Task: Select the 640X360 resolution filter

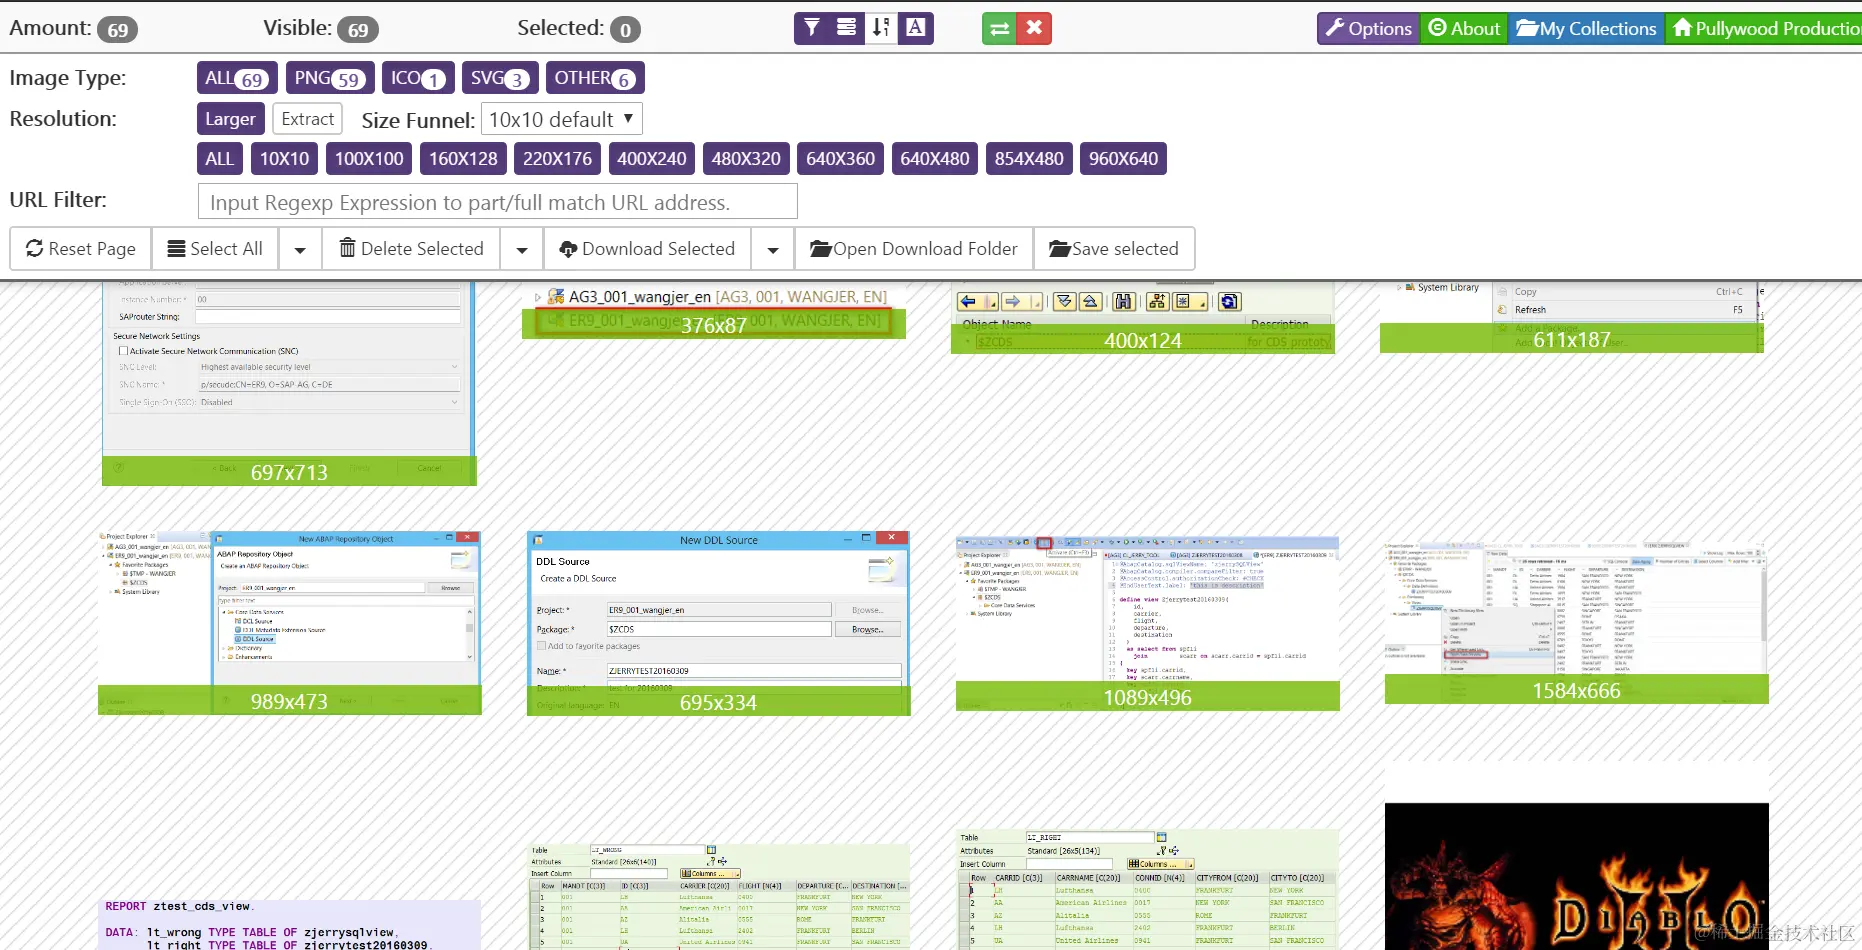Action: point(840,159)
